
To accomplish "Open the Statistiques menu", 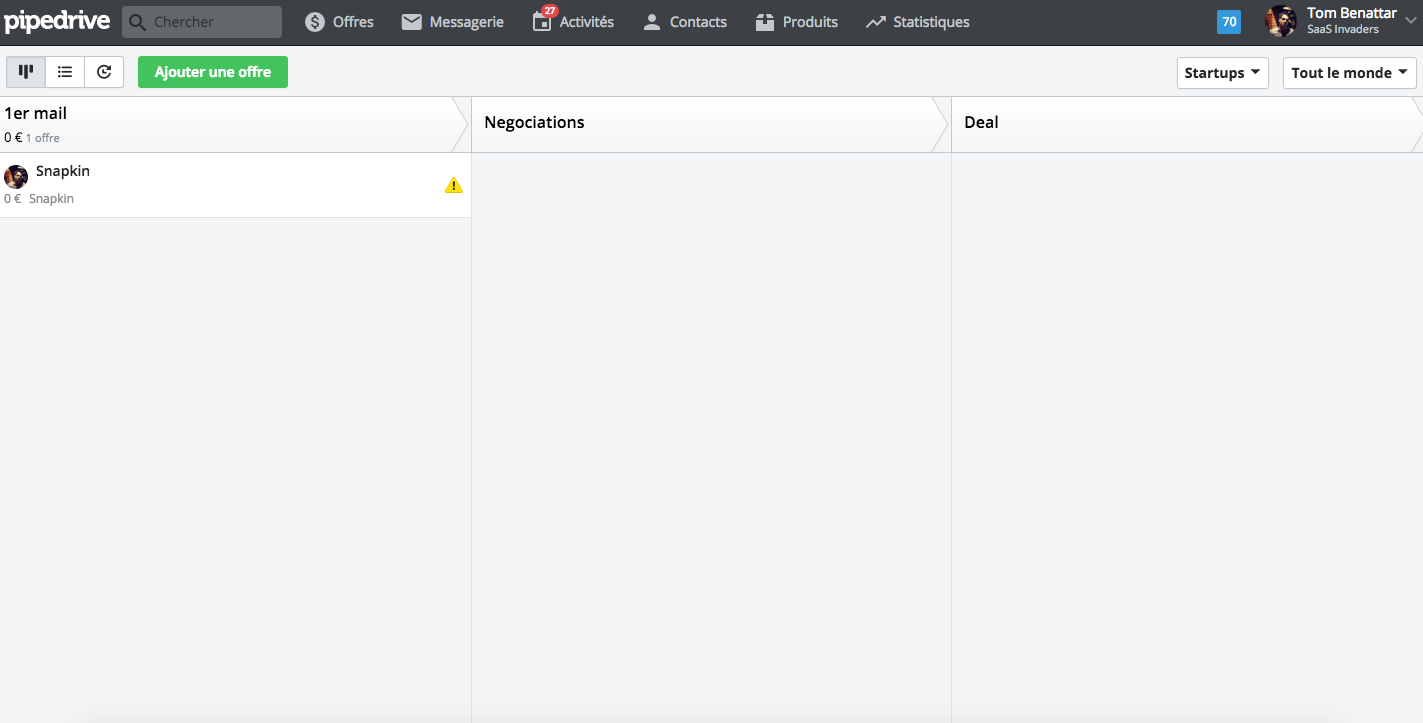I will tap(917, 22).
